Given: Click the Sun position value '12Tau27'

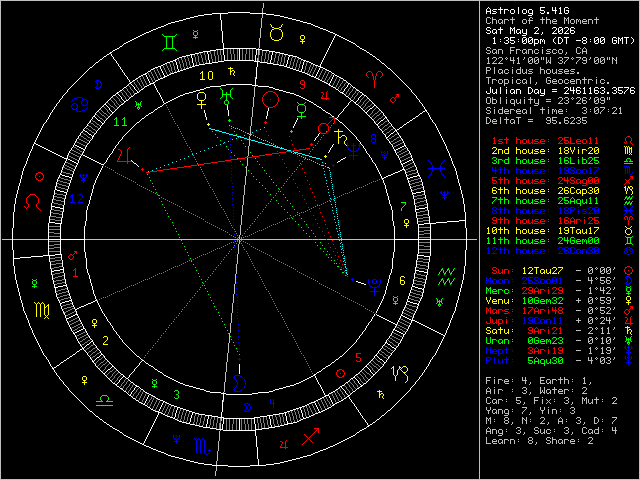Looking at the screenshot, I should pos(542,271).
